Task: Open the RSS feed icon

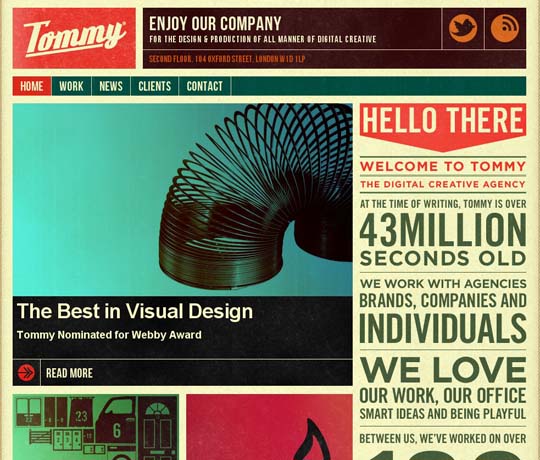Action: pos(505,28)
